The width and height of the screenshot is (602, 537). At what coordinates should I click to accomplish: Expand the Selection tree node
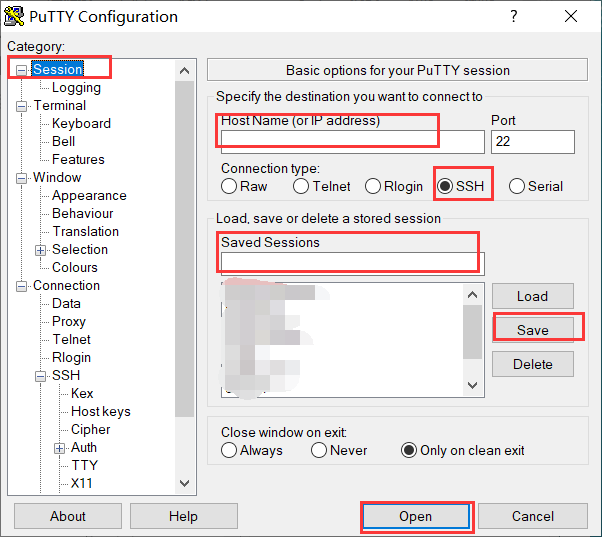point(40,250)
